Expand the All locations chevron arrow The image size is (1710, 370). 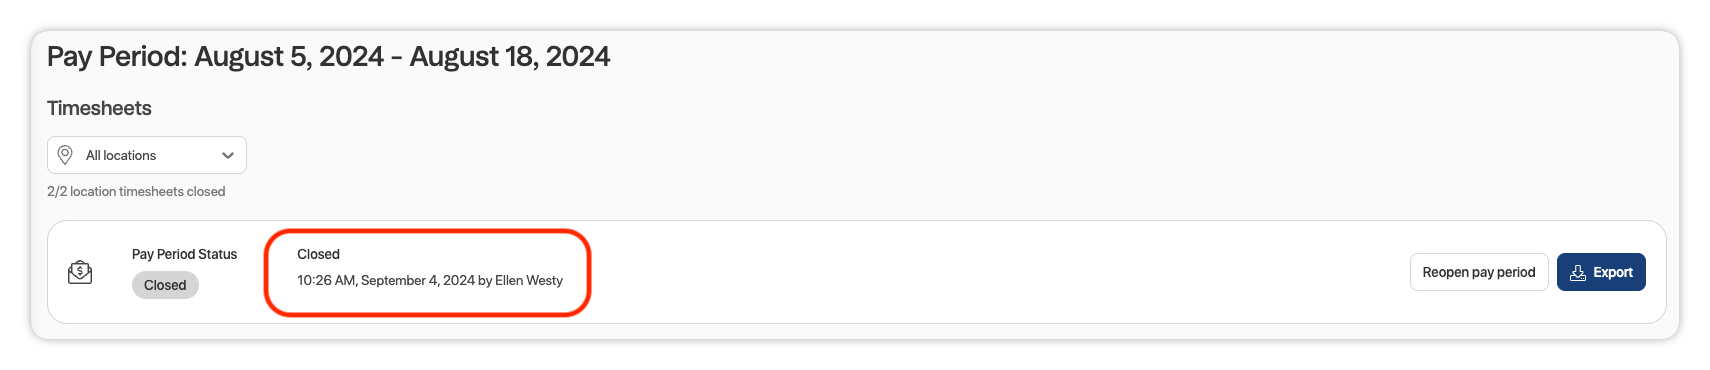[x=228, y=155]
